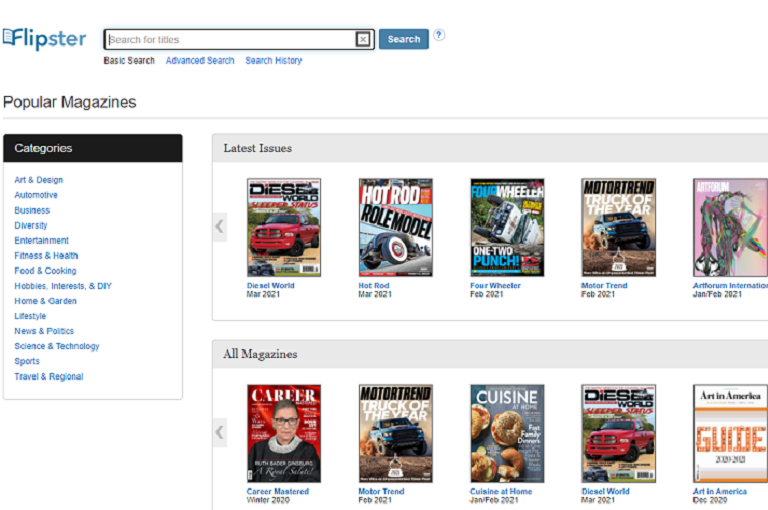Click Diesel World title link in Latest Issues
This screenshot has width=768, height=510.
point(270,286)
